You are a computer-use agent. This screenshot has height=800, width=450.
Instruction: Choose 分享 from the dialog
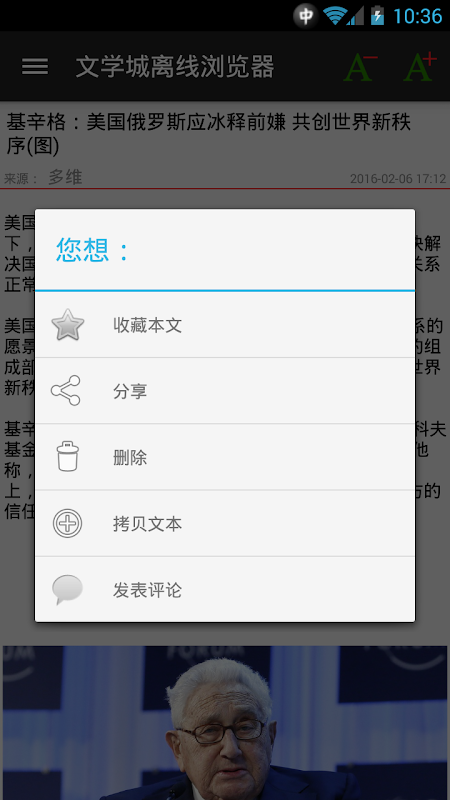point(224,391)
